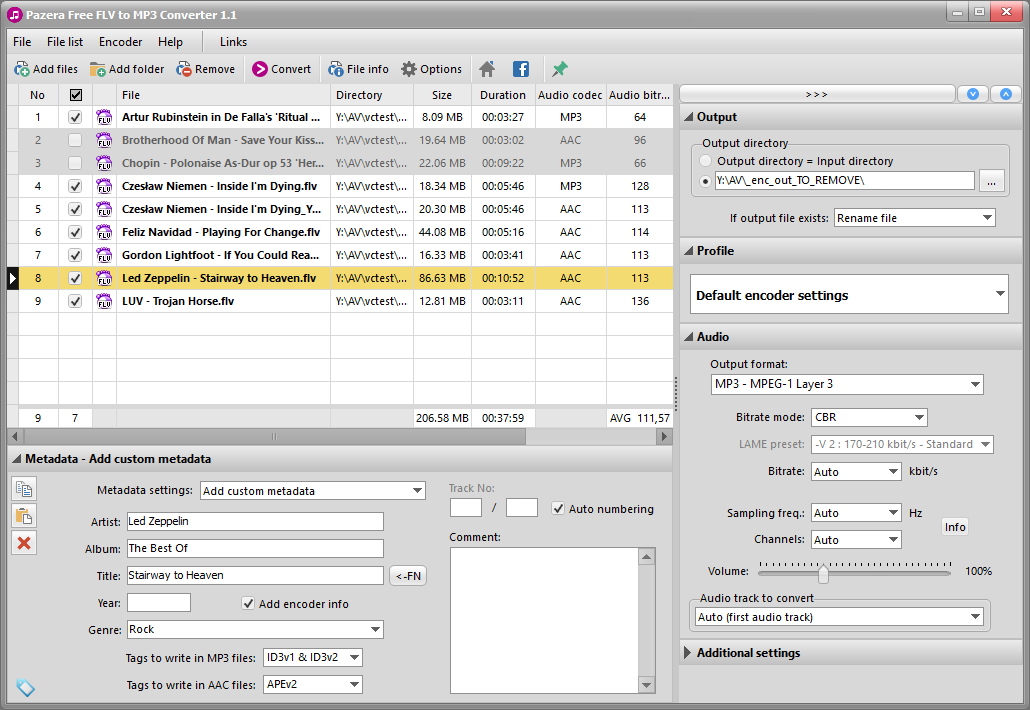
Task: Open the Facebook icon link
Action: click(520, 69)
